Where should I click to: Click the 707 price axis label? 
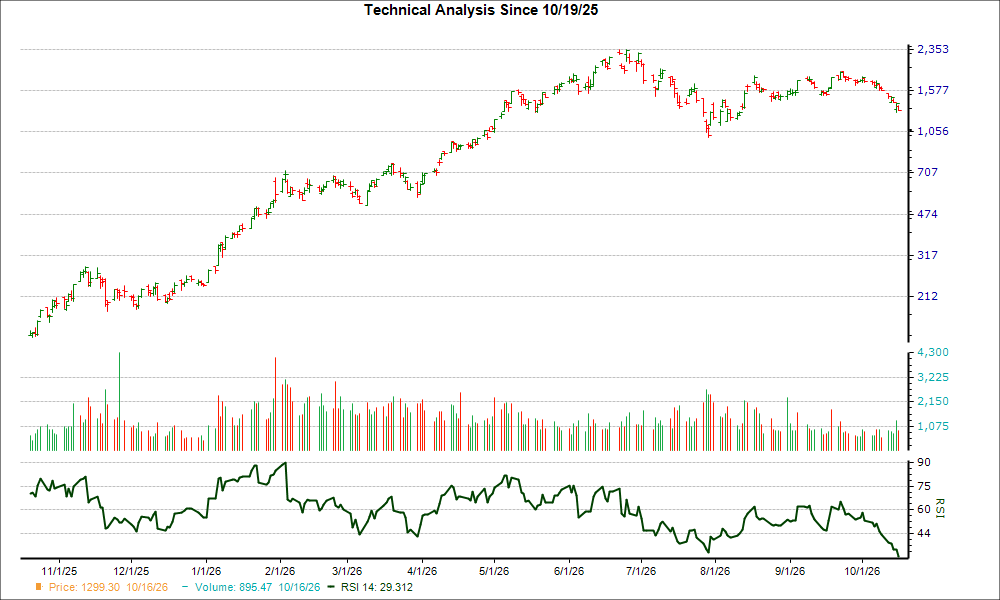[x=928, y=172]
